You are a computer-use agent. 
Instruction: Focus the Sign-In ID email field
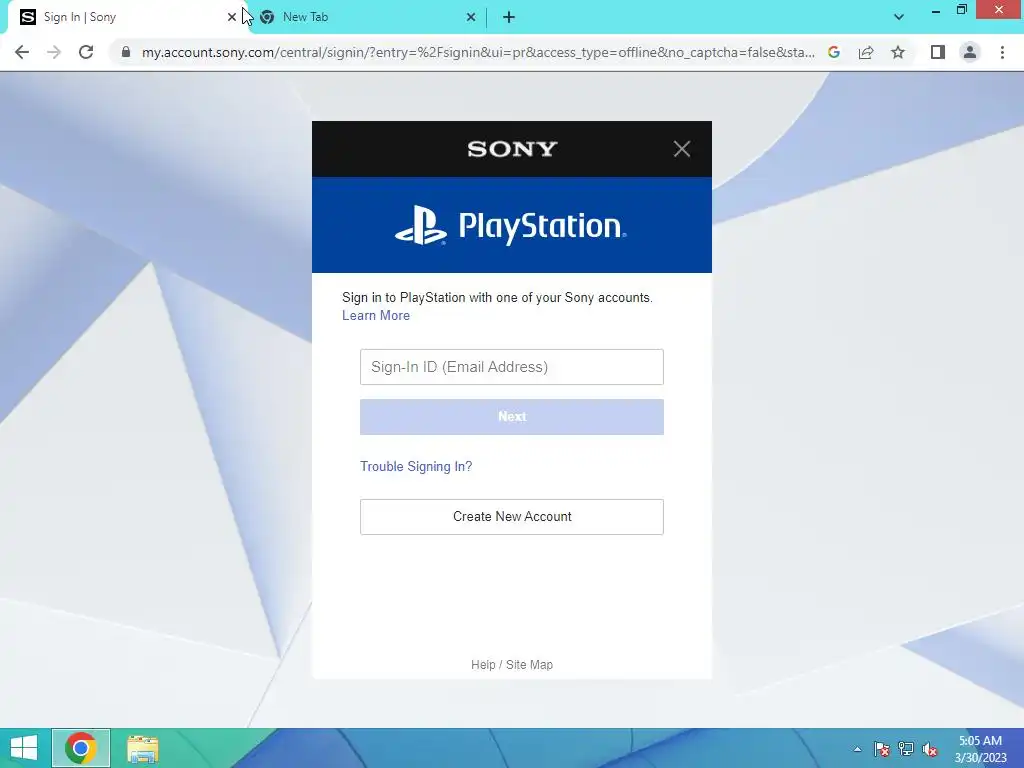(x=512, y=367)
